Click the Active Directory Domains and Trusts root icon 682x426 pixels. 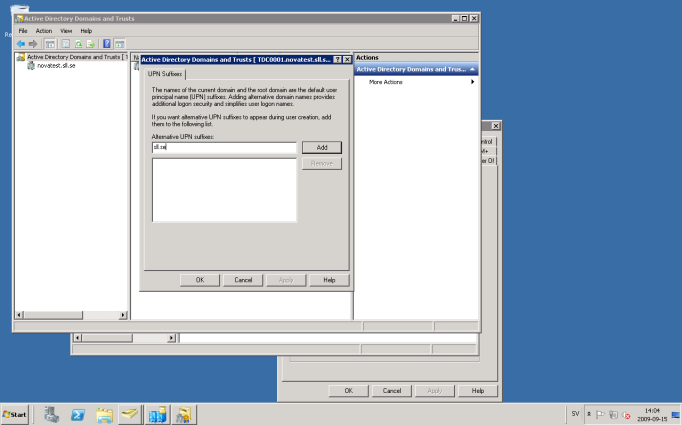20,57
